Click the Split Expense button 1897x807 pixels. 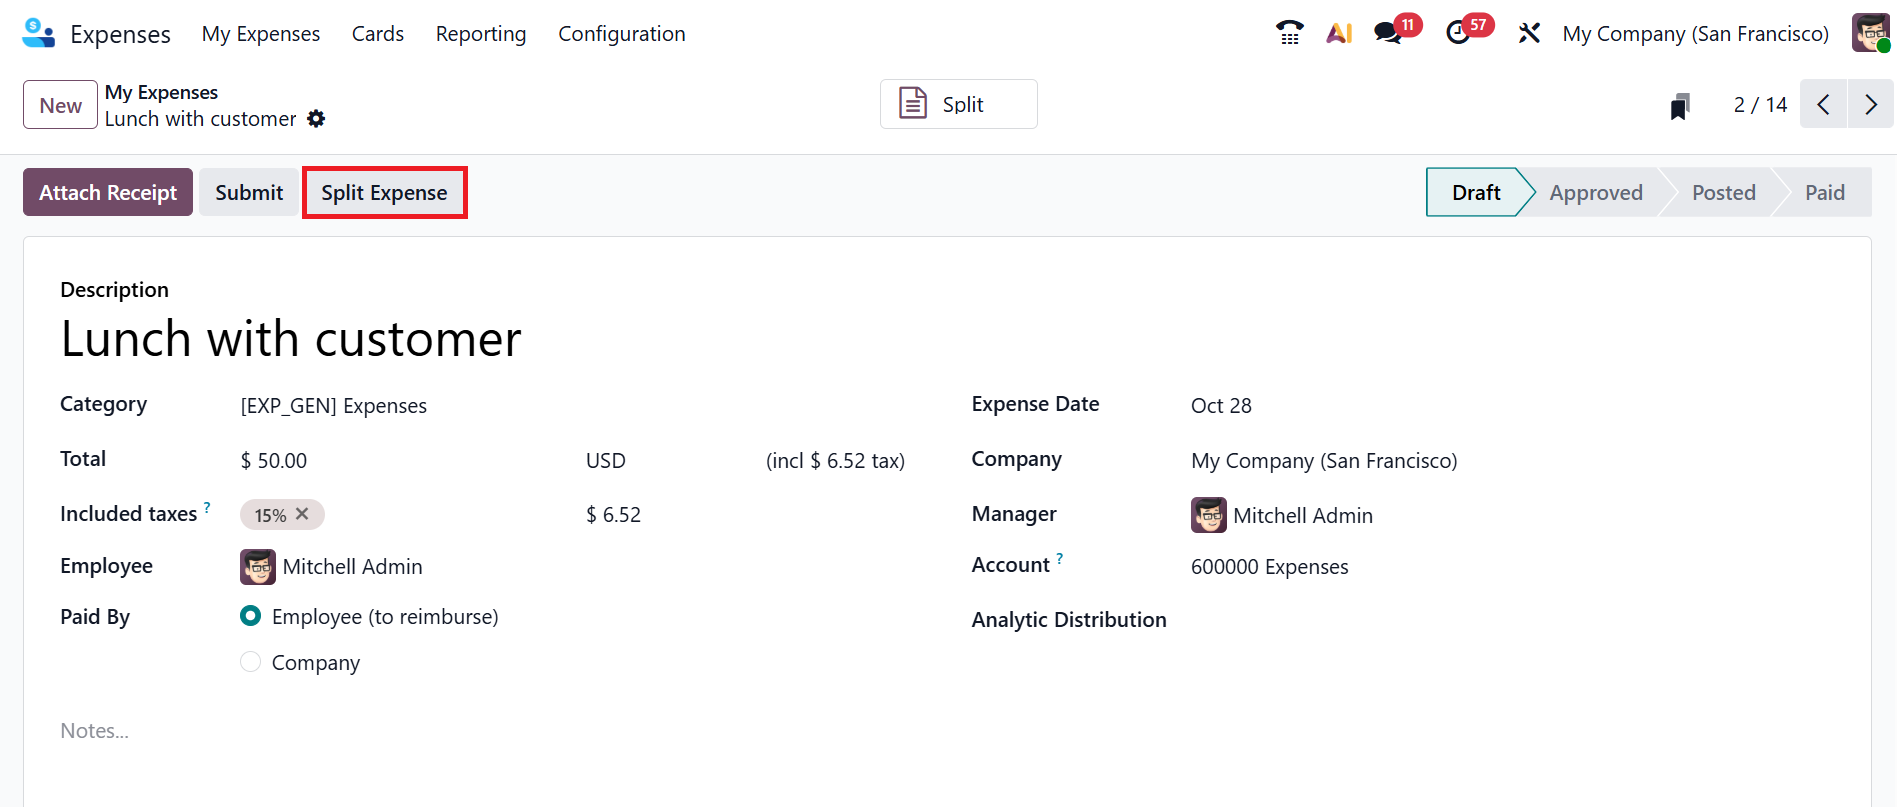tap(384, 192)
